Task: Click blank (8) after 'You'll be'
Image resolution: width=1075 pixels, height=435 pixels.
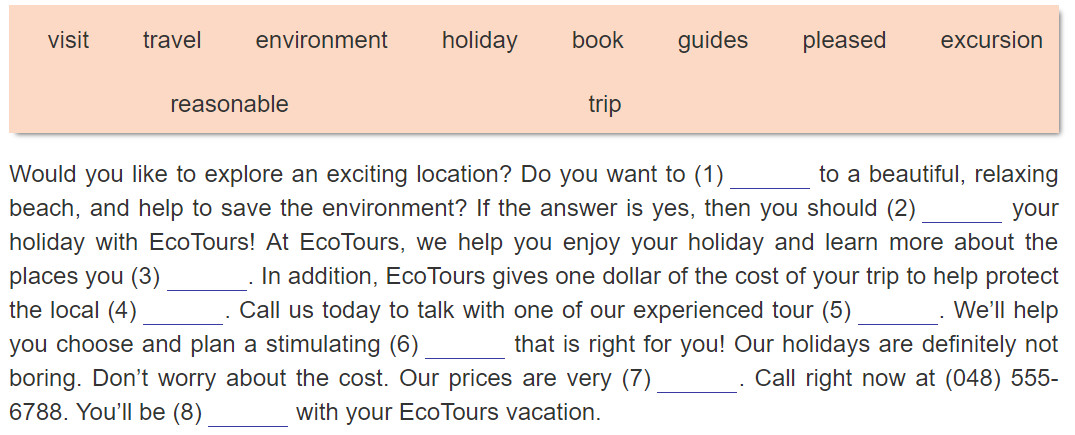Action: (248, 414)
